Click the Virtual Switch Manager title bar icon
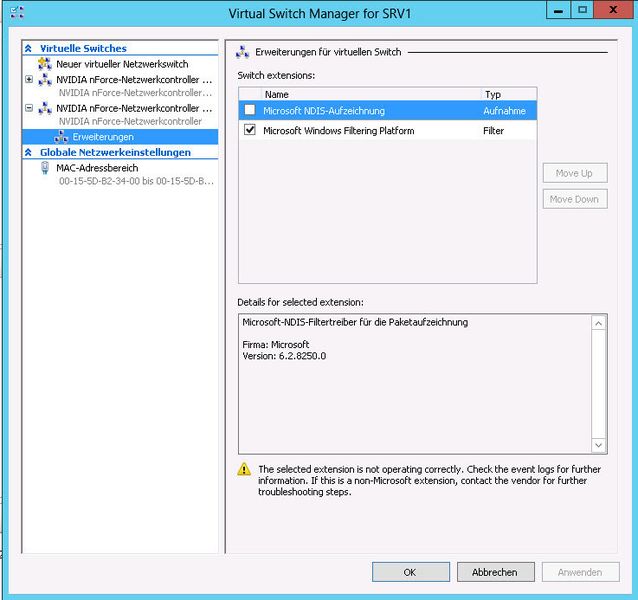This screenshot has height=600, width=638. [x=16, y=13]
